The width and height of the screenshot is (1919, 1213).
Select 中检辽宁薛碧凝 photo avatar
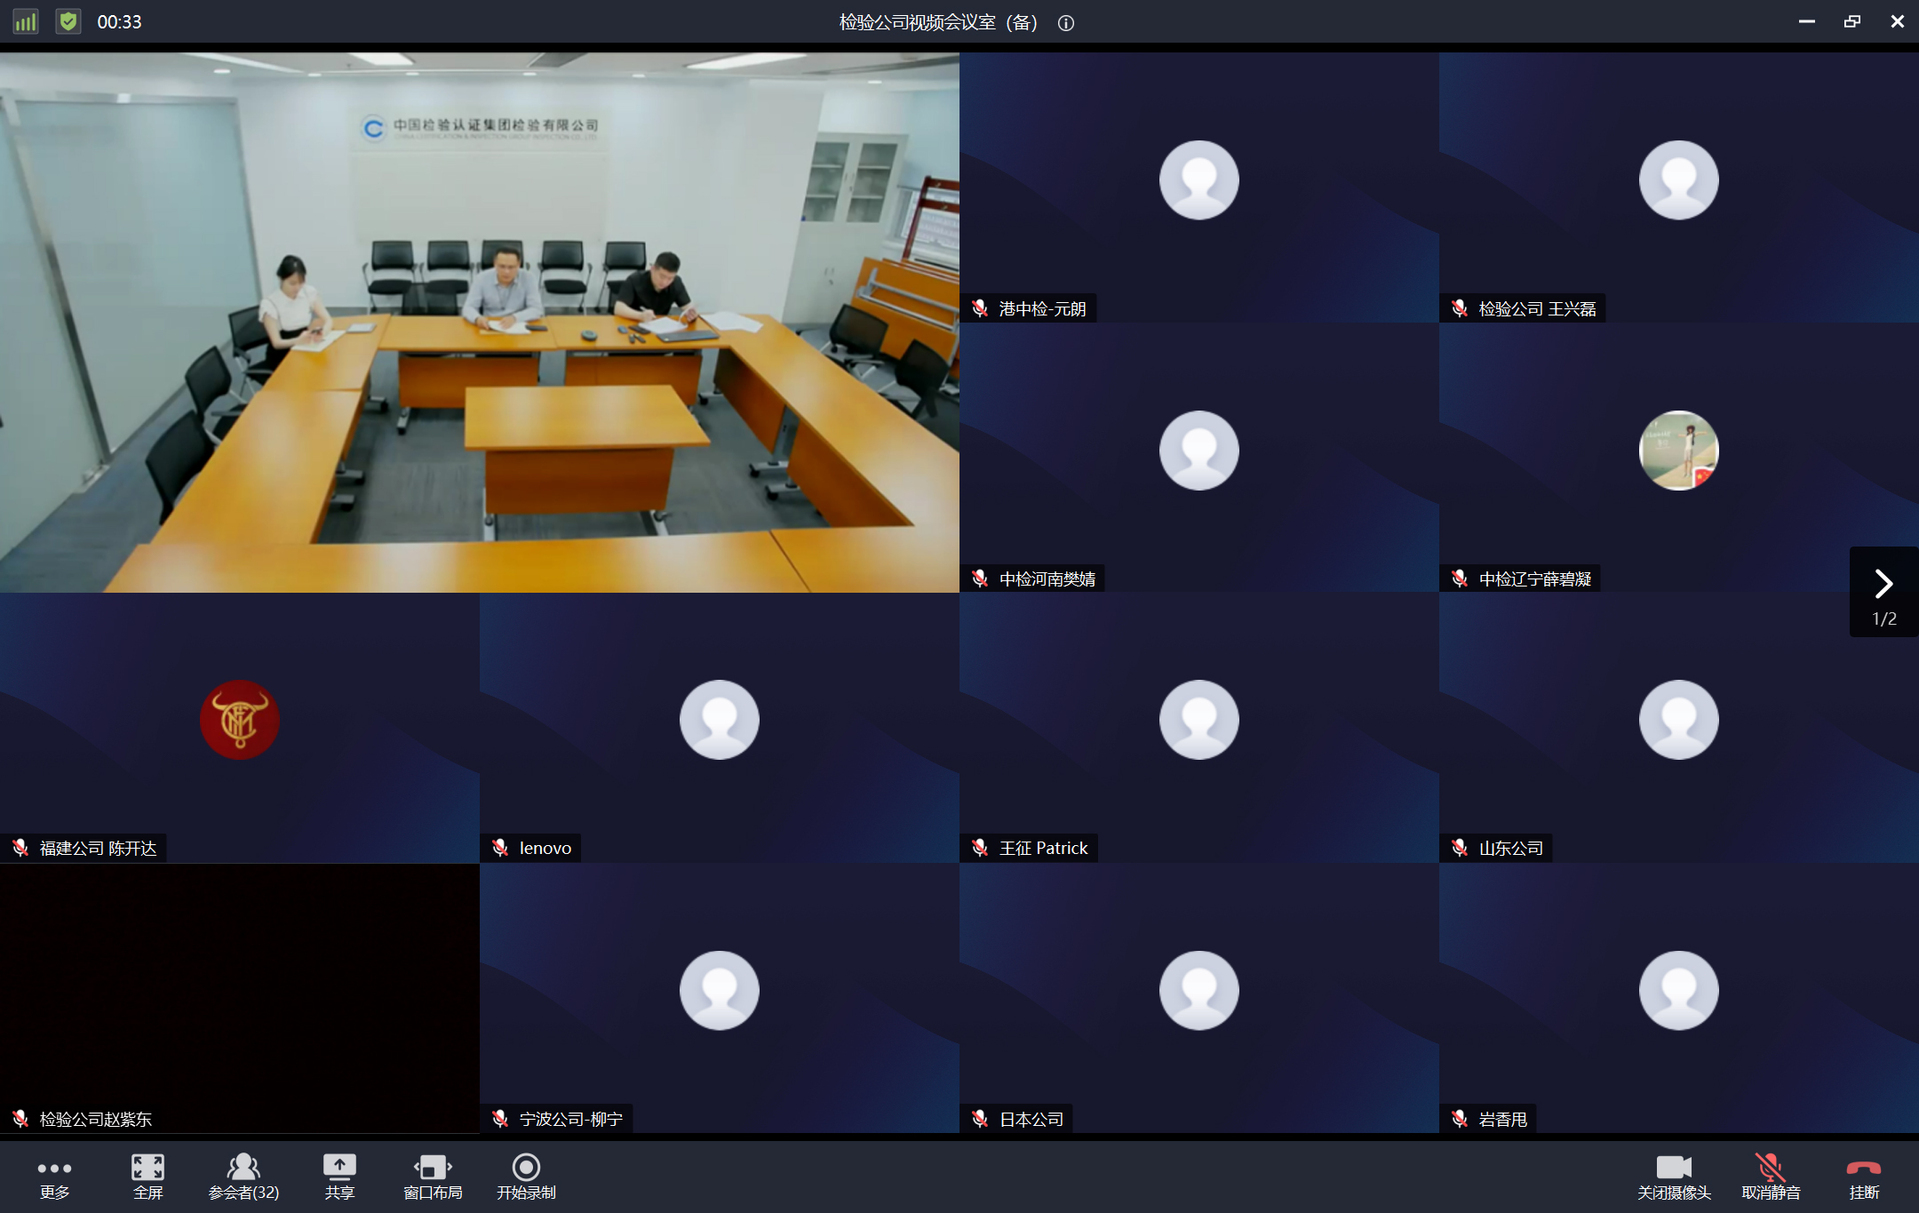1679,450
